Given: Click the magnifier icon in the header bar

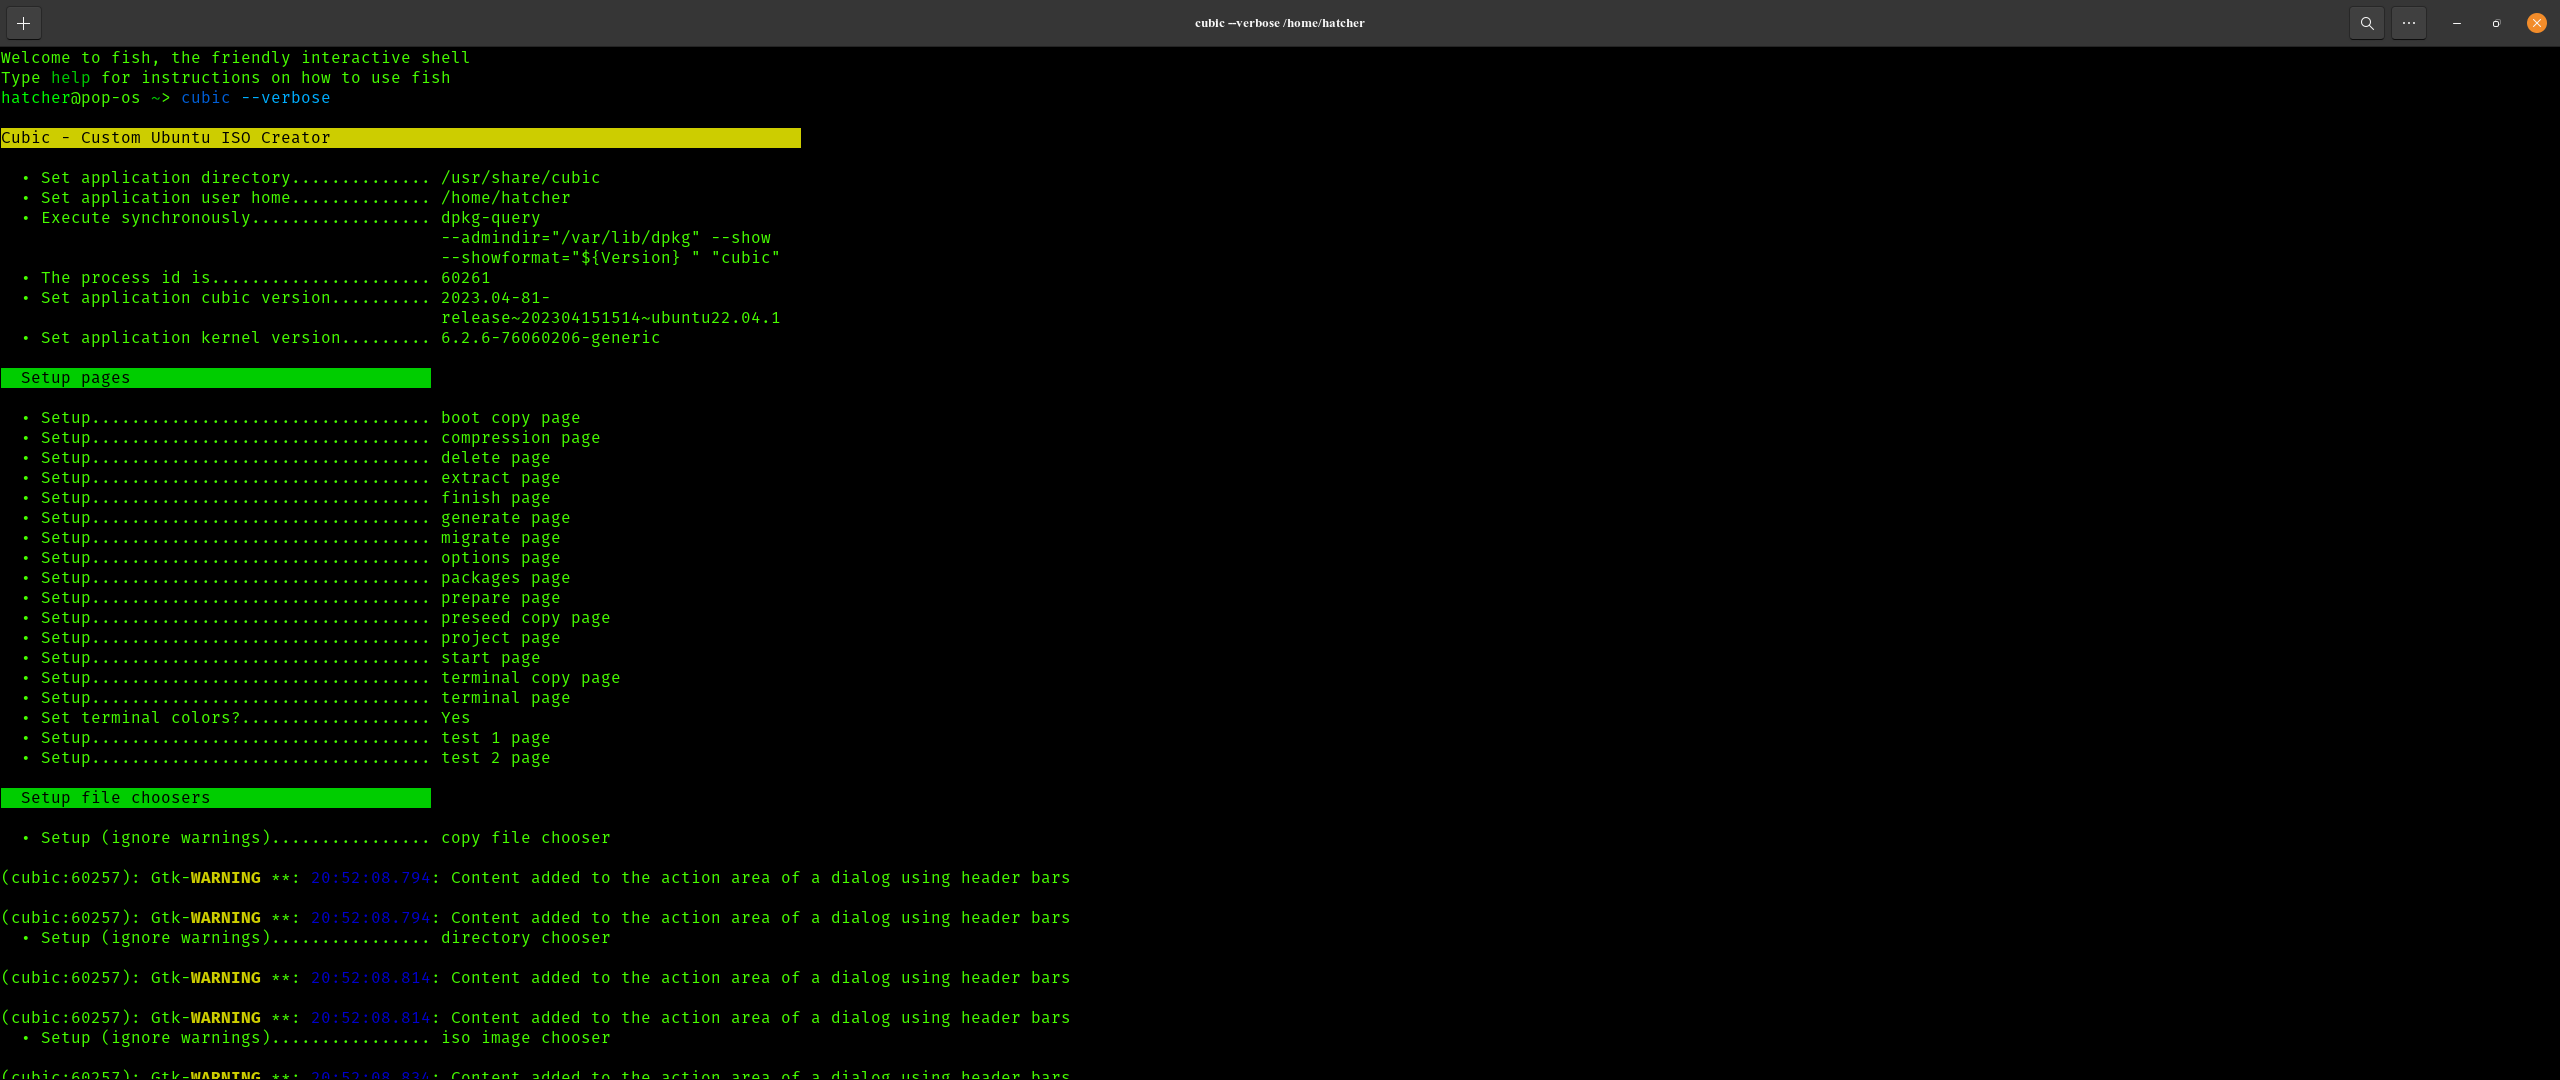Looking at the screenshot, I should click(x=2366, y=22).
